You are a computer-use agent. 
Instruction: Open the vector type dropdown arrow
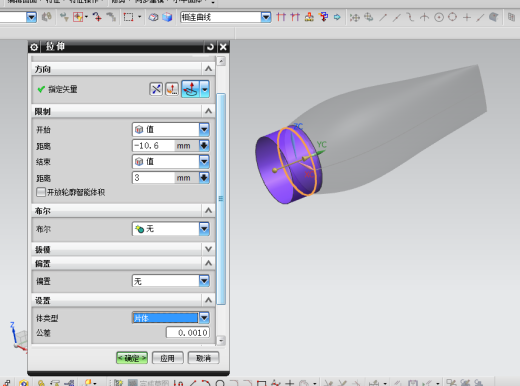coord(205,89)
